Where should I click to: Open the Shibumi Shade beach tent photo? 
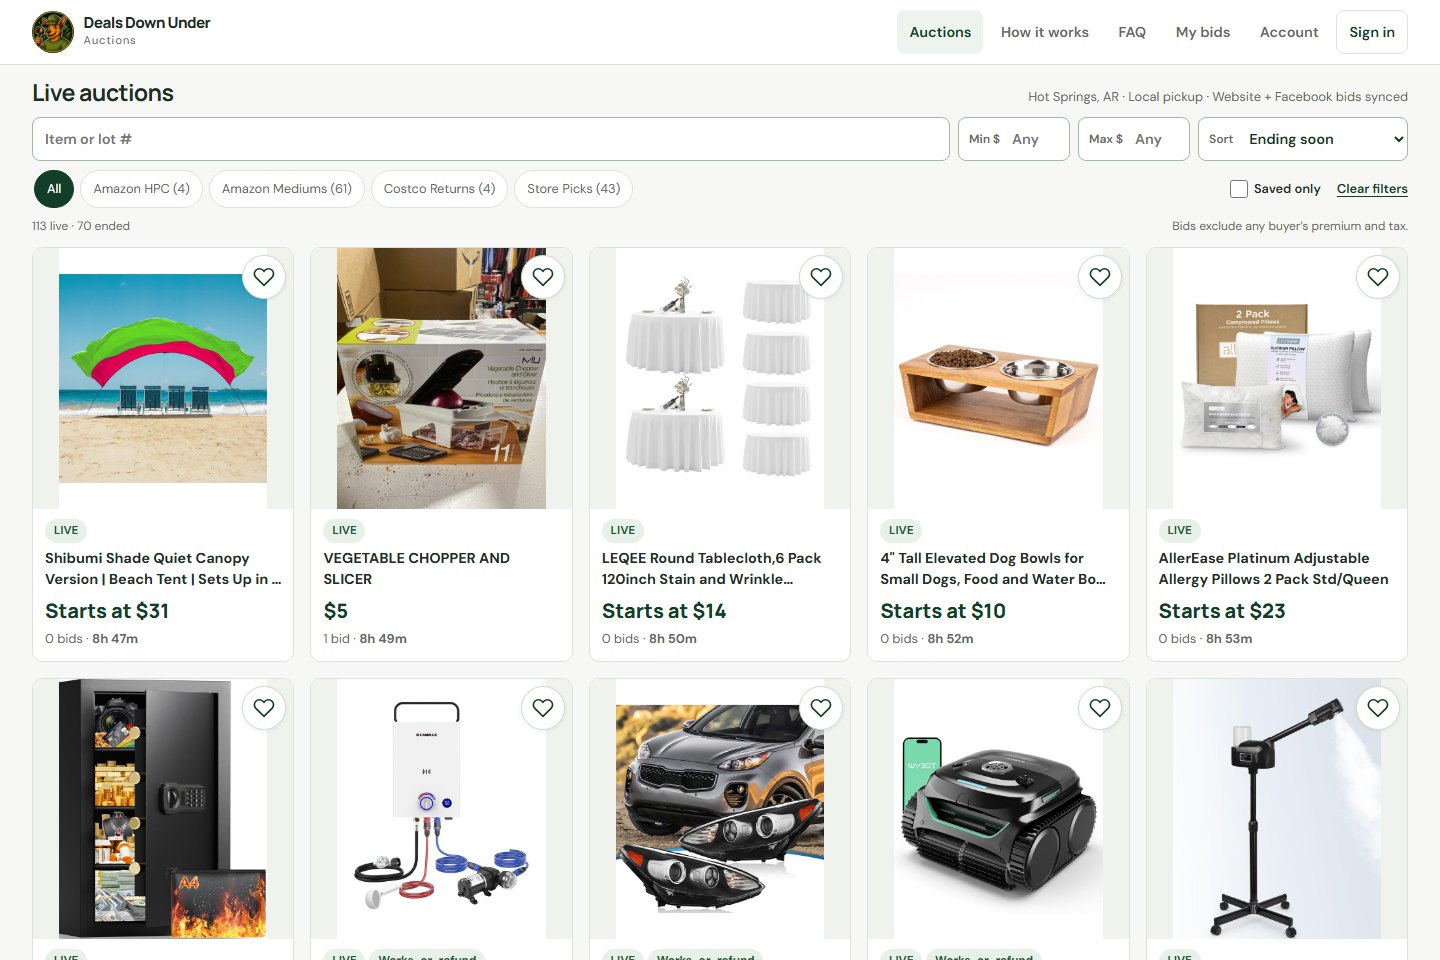(163, 379)
